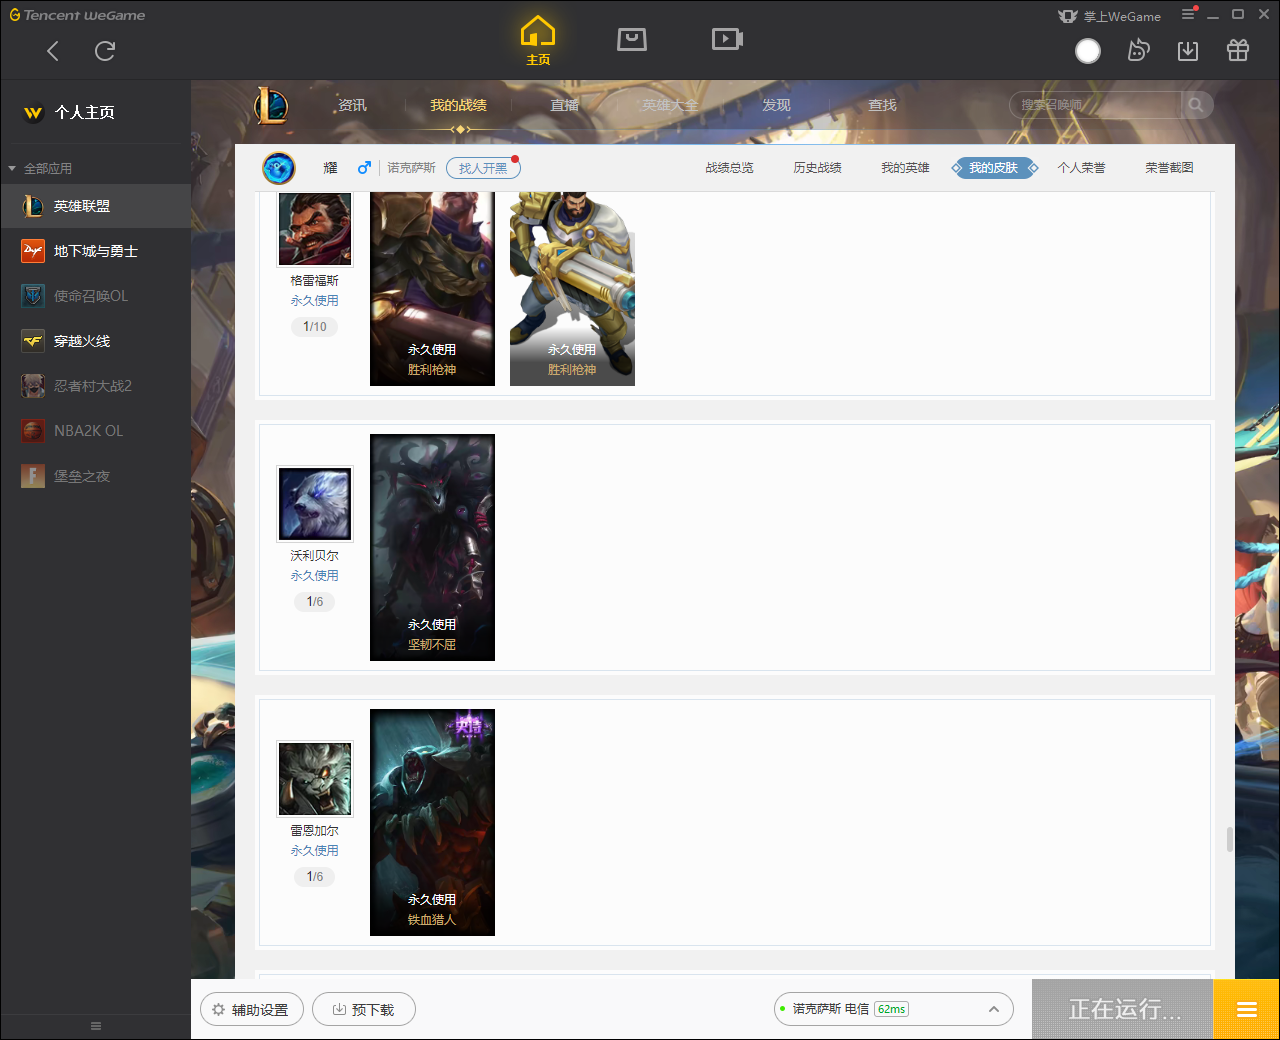
Task: Select 使命召唤OL in sidebar
Action: tap(95, 296)
